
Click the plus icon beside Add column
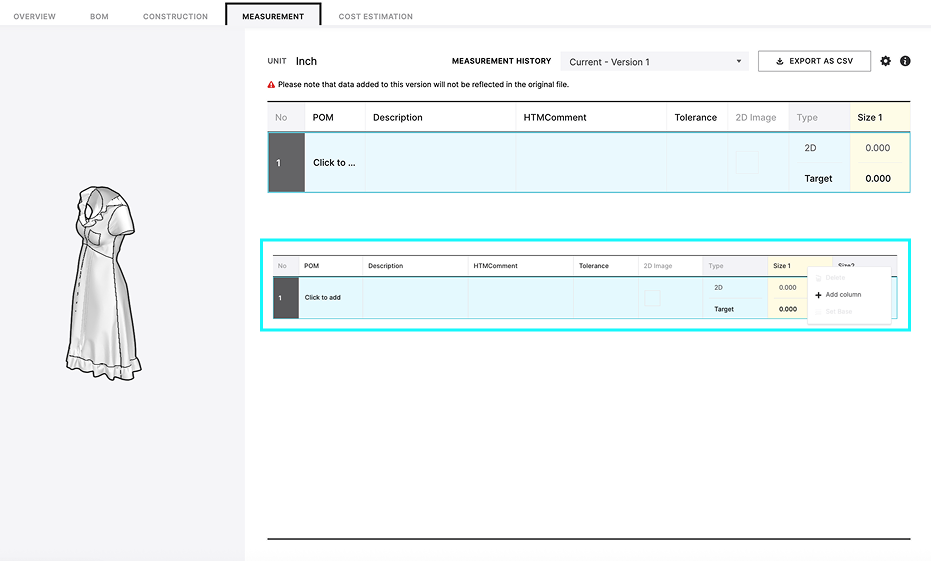818,295
